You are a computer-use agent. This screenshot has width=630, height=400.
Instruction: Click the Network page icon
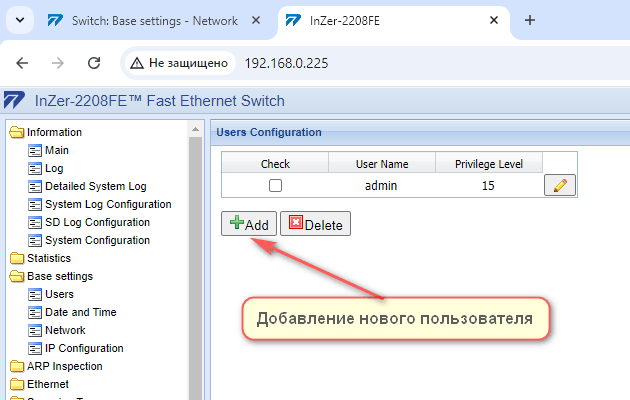point(35,331)
